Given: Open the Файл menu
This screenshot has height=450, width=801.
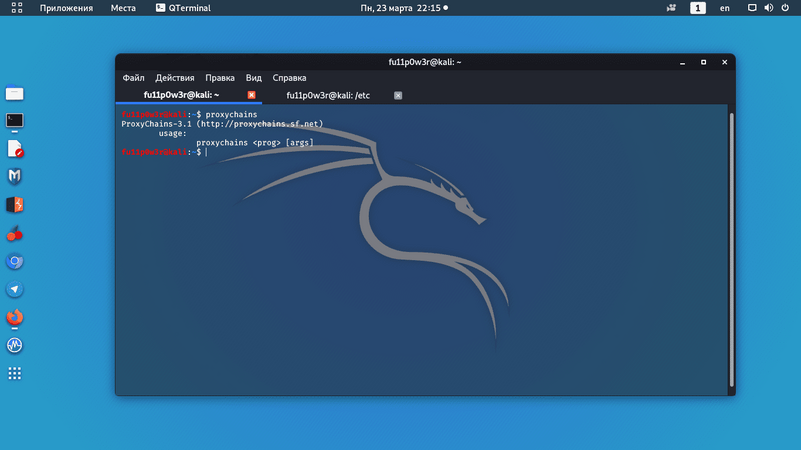Looking at the screenshot, I should click(133, 78).
